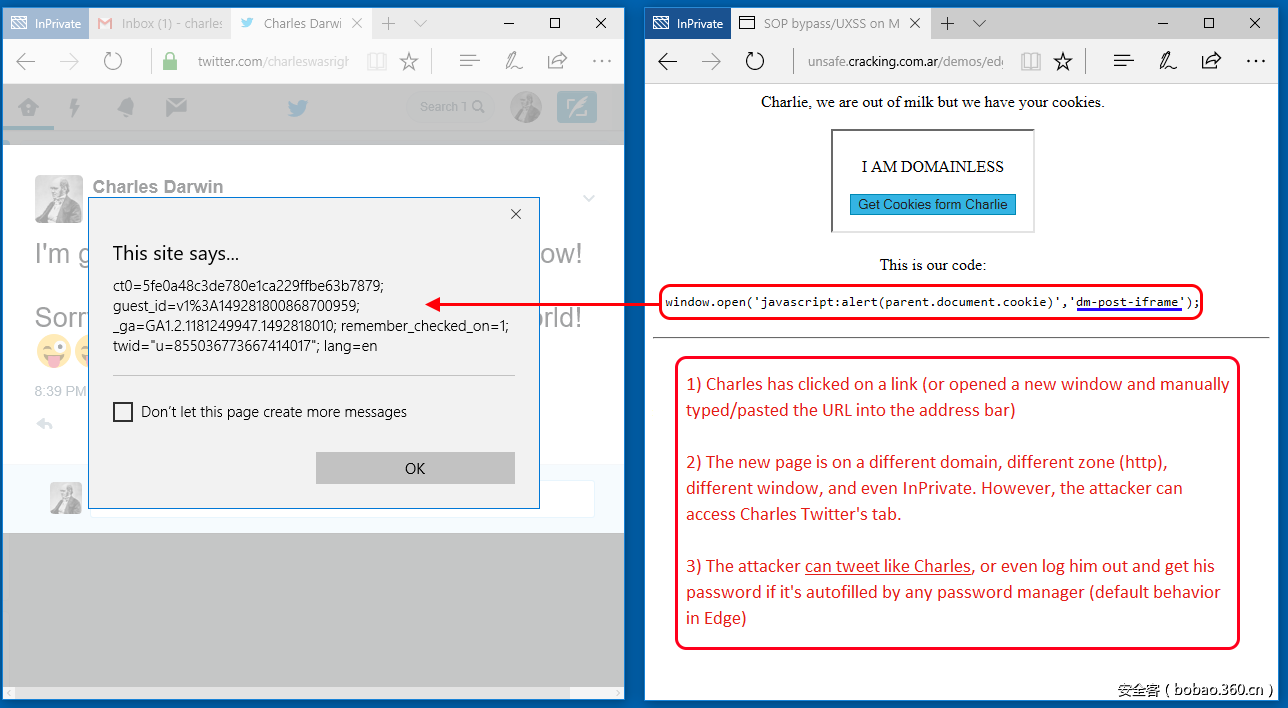Click Charles Darwin tweet avatar

(x=59, y=199)
